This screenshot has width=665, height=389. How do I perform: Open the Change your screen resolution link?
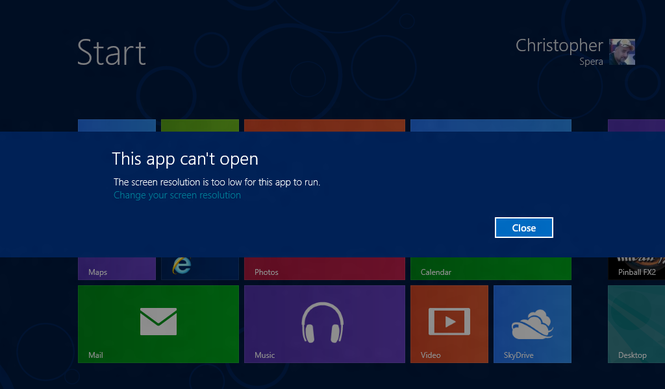click(177, 195)
